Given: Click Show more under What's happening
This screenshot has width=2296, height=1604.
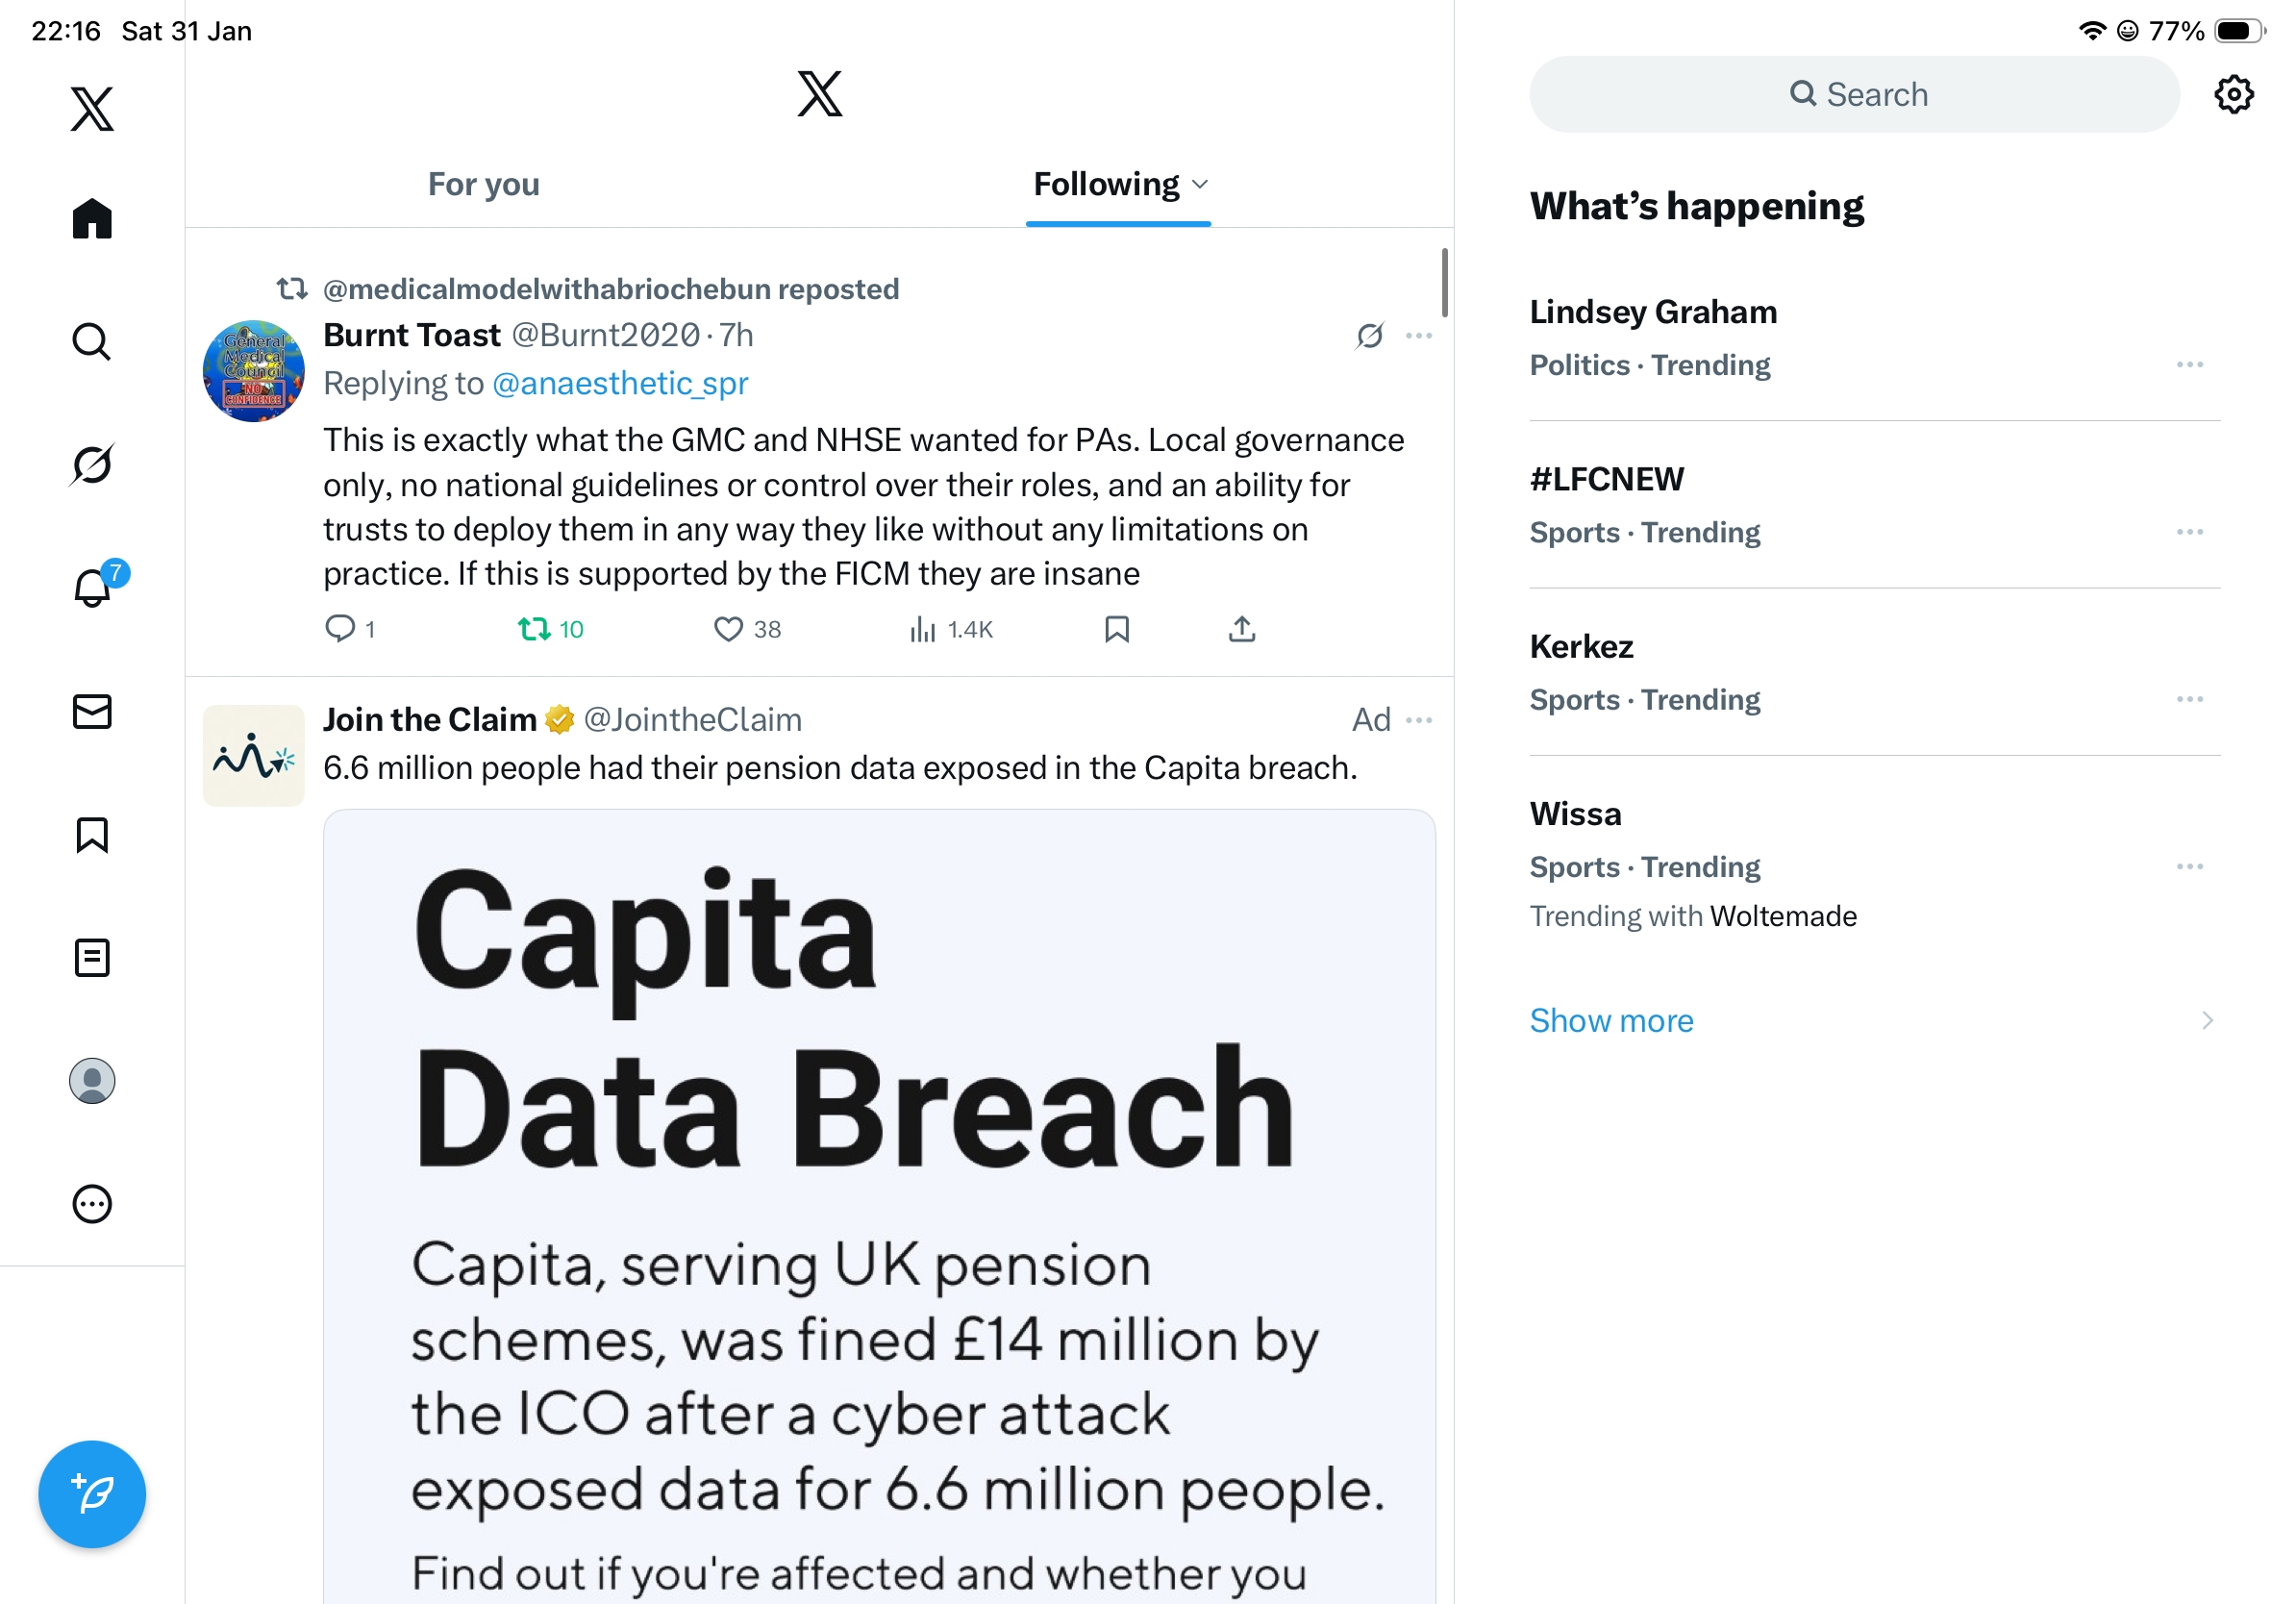Looking at the screenshot, I should 1611,1021.
